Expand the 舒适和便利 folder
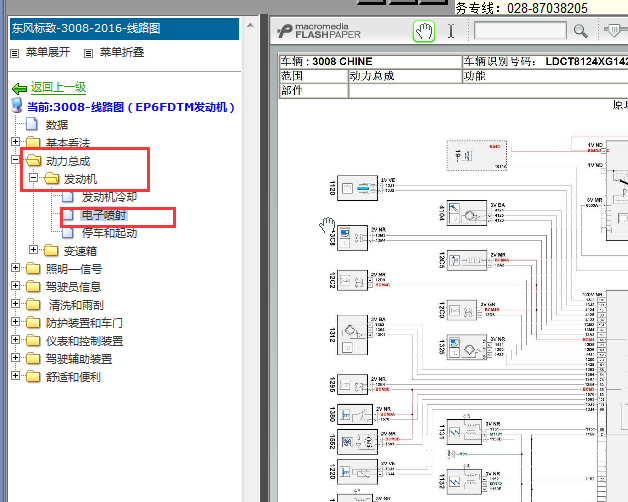The height and width of the screenshot is (502, 628). coord(15,375)
